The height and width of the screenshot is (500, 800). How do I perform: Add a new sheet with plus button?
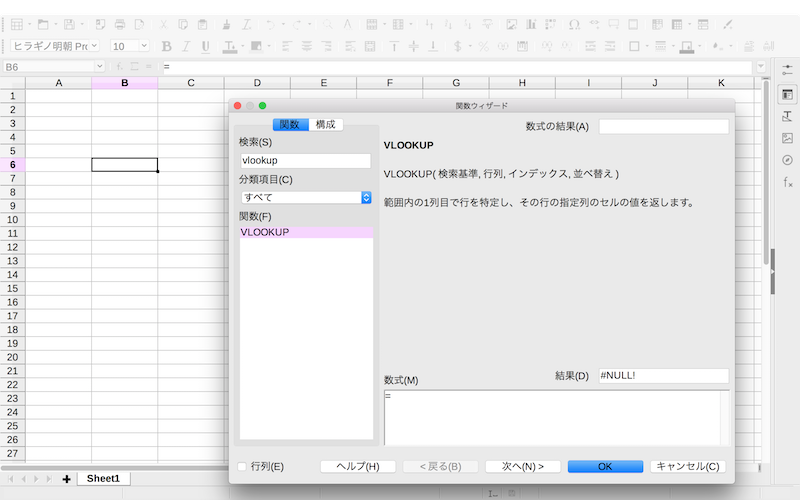pyautogui.click(x=66, y=479)
